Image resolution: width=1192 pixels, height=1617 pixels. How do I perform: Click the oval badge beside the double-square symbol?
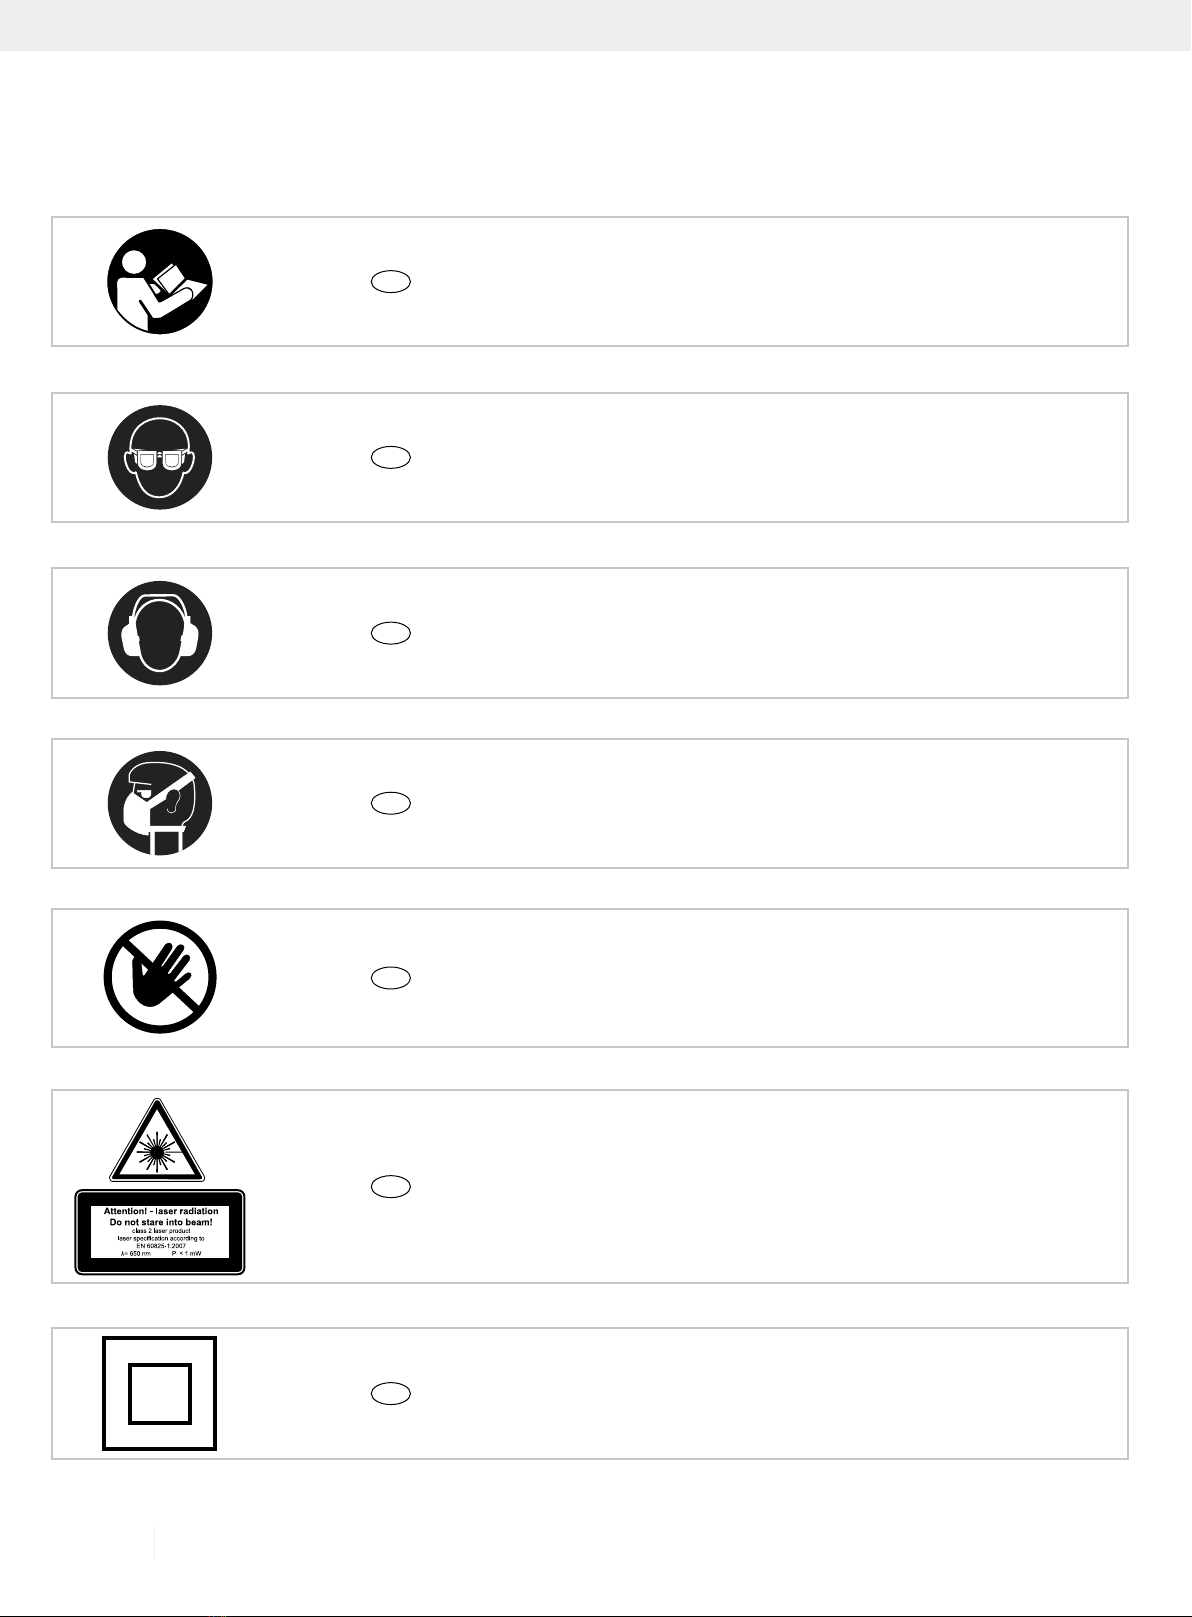(391, 1393)
